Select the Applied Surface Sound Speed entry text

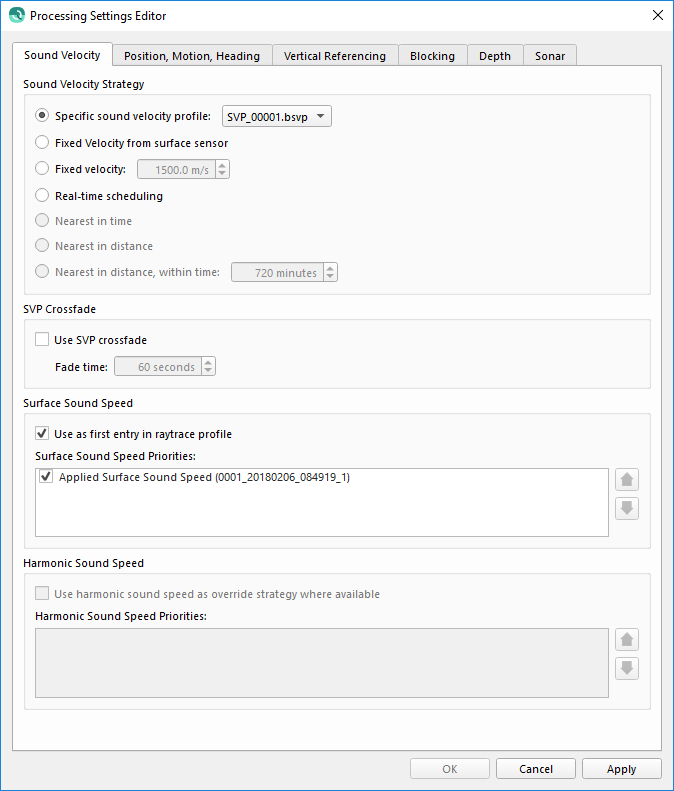pos(204,477)
